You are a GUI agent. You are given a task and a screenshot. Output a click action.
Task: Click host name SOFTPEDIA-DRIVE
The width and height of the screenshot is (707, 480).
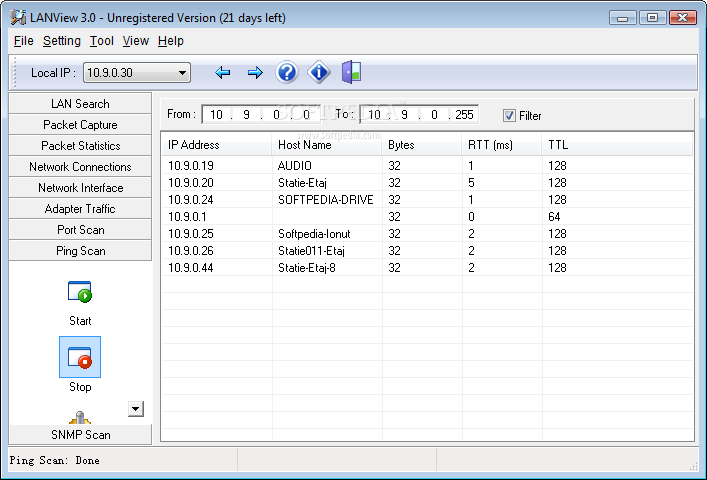pyautogui.click(x=326, y=200)
